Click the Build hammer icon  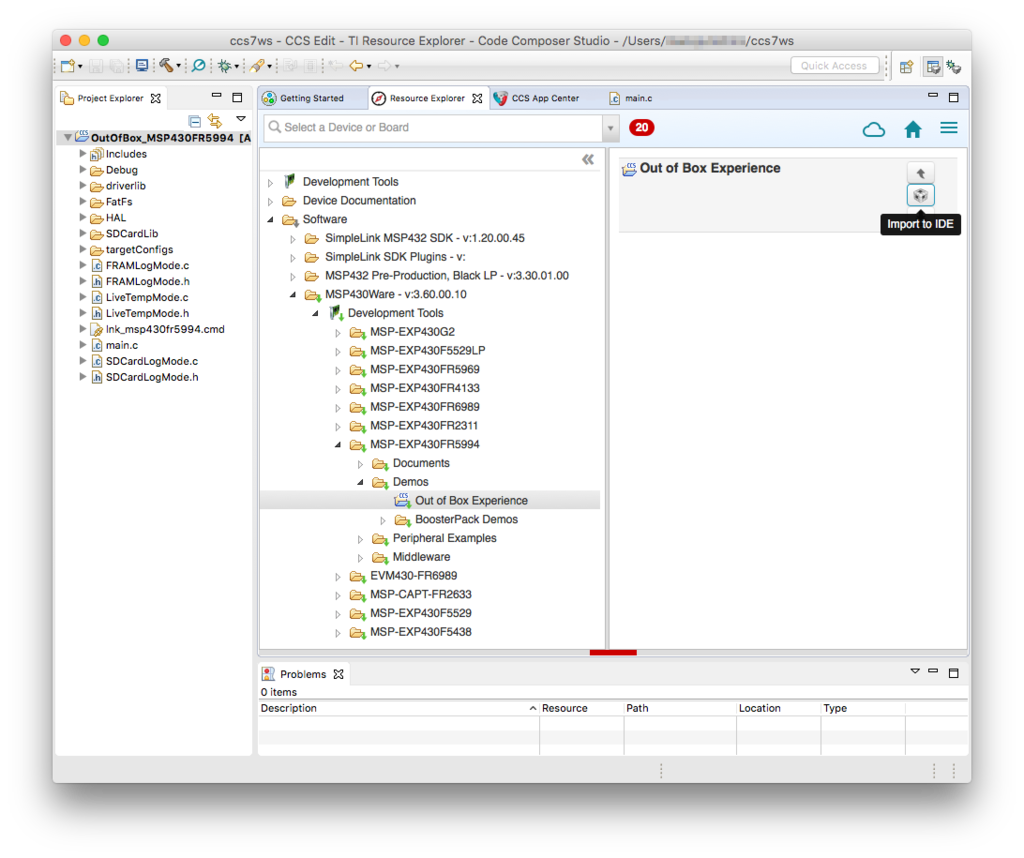click(166, 65)
